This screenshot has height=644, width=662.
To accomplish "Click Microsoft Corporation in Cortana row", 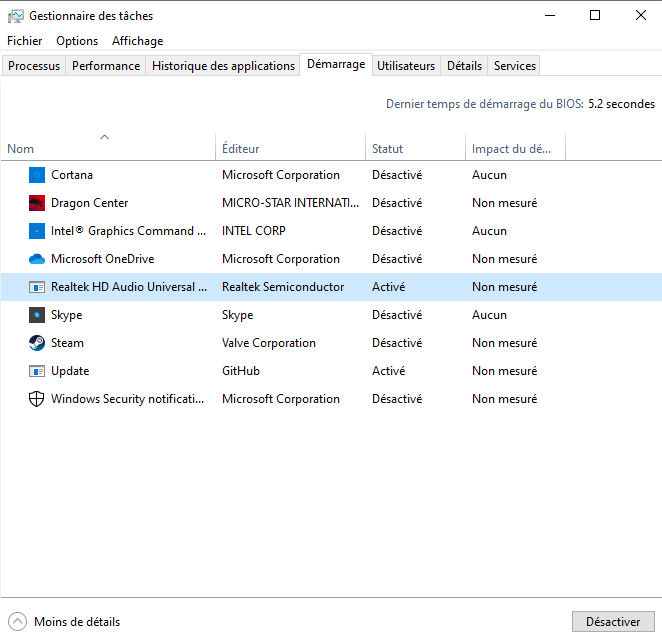I will pyautogui.click(x=281, y=175).
